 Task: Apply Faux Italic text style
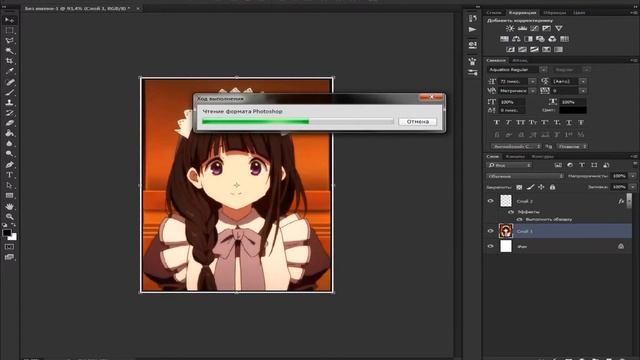(509, 122)
